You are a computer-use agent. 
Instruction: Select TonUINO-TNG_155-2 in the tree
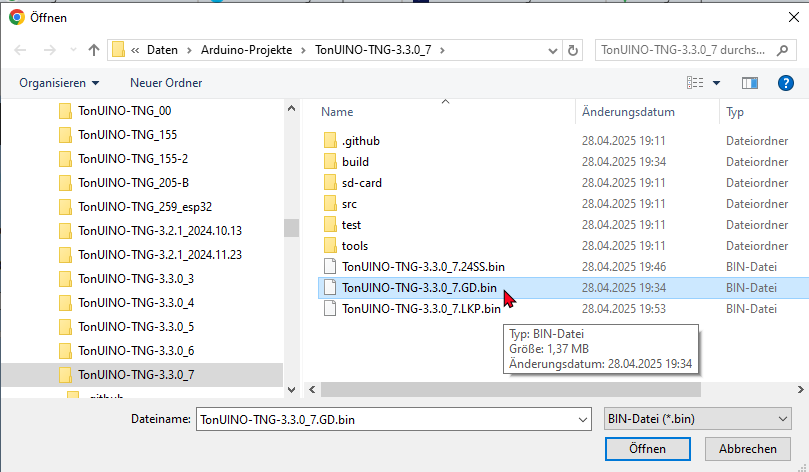pos(133,159)
